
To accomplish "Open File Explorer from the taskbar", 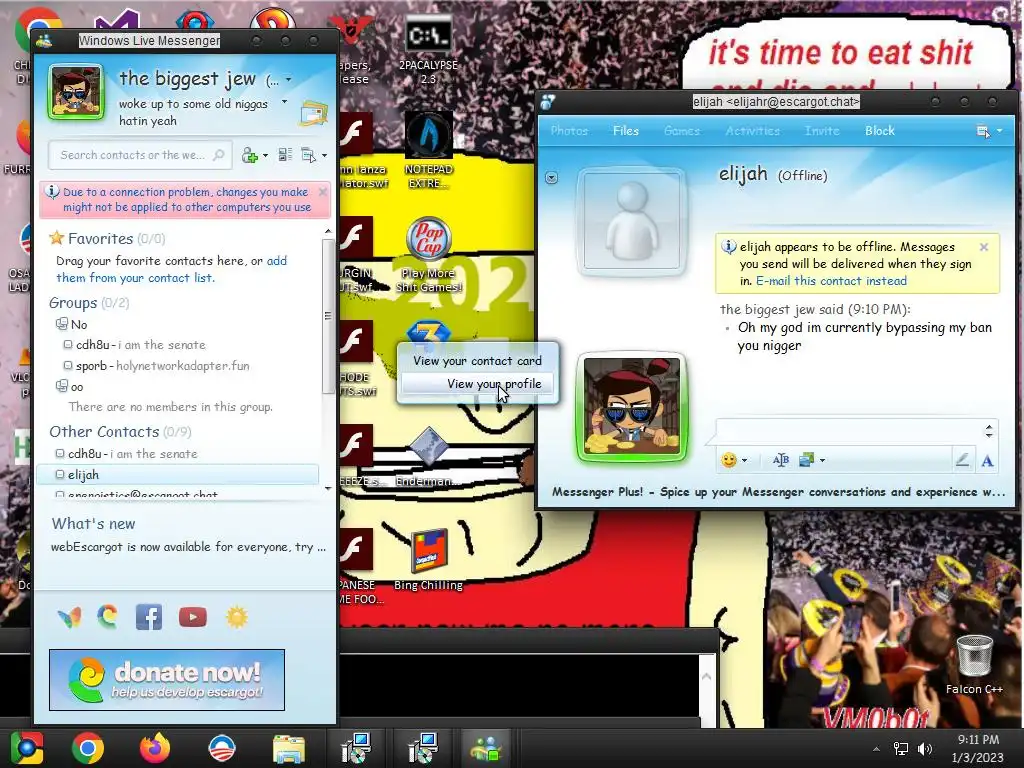I will pyautogui.click(x=289, y=748).
